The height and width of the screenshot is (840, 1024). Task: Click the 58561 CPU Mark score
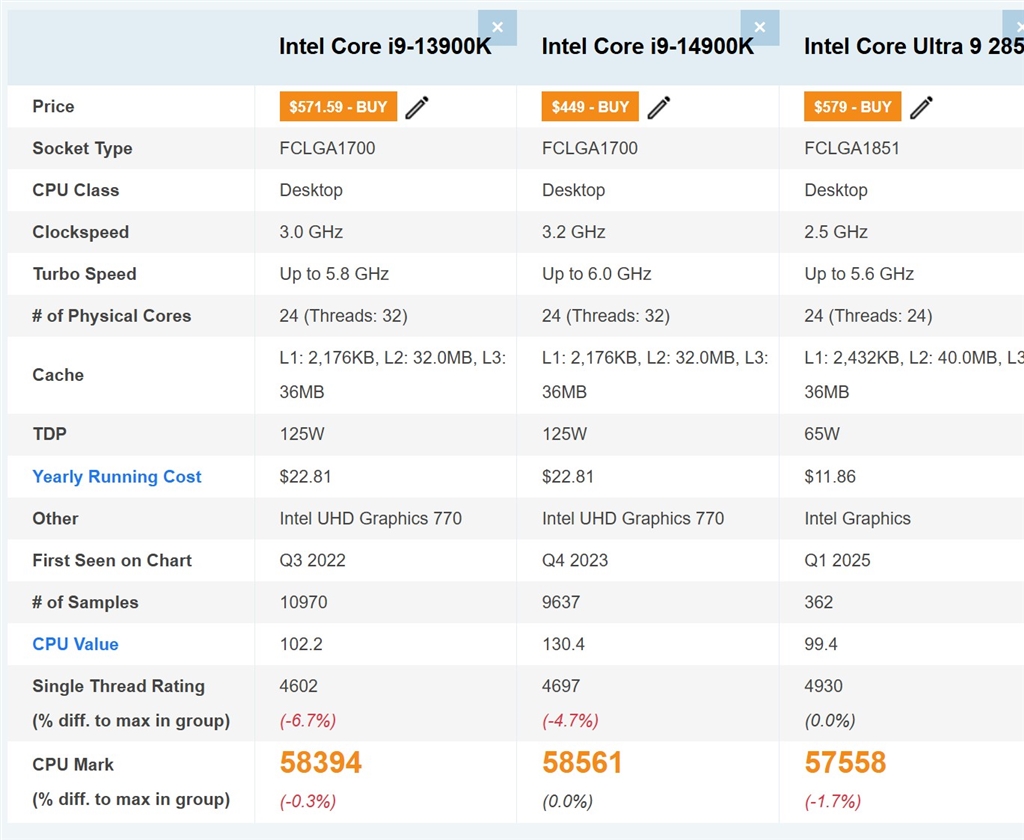[x=582, y=762]
